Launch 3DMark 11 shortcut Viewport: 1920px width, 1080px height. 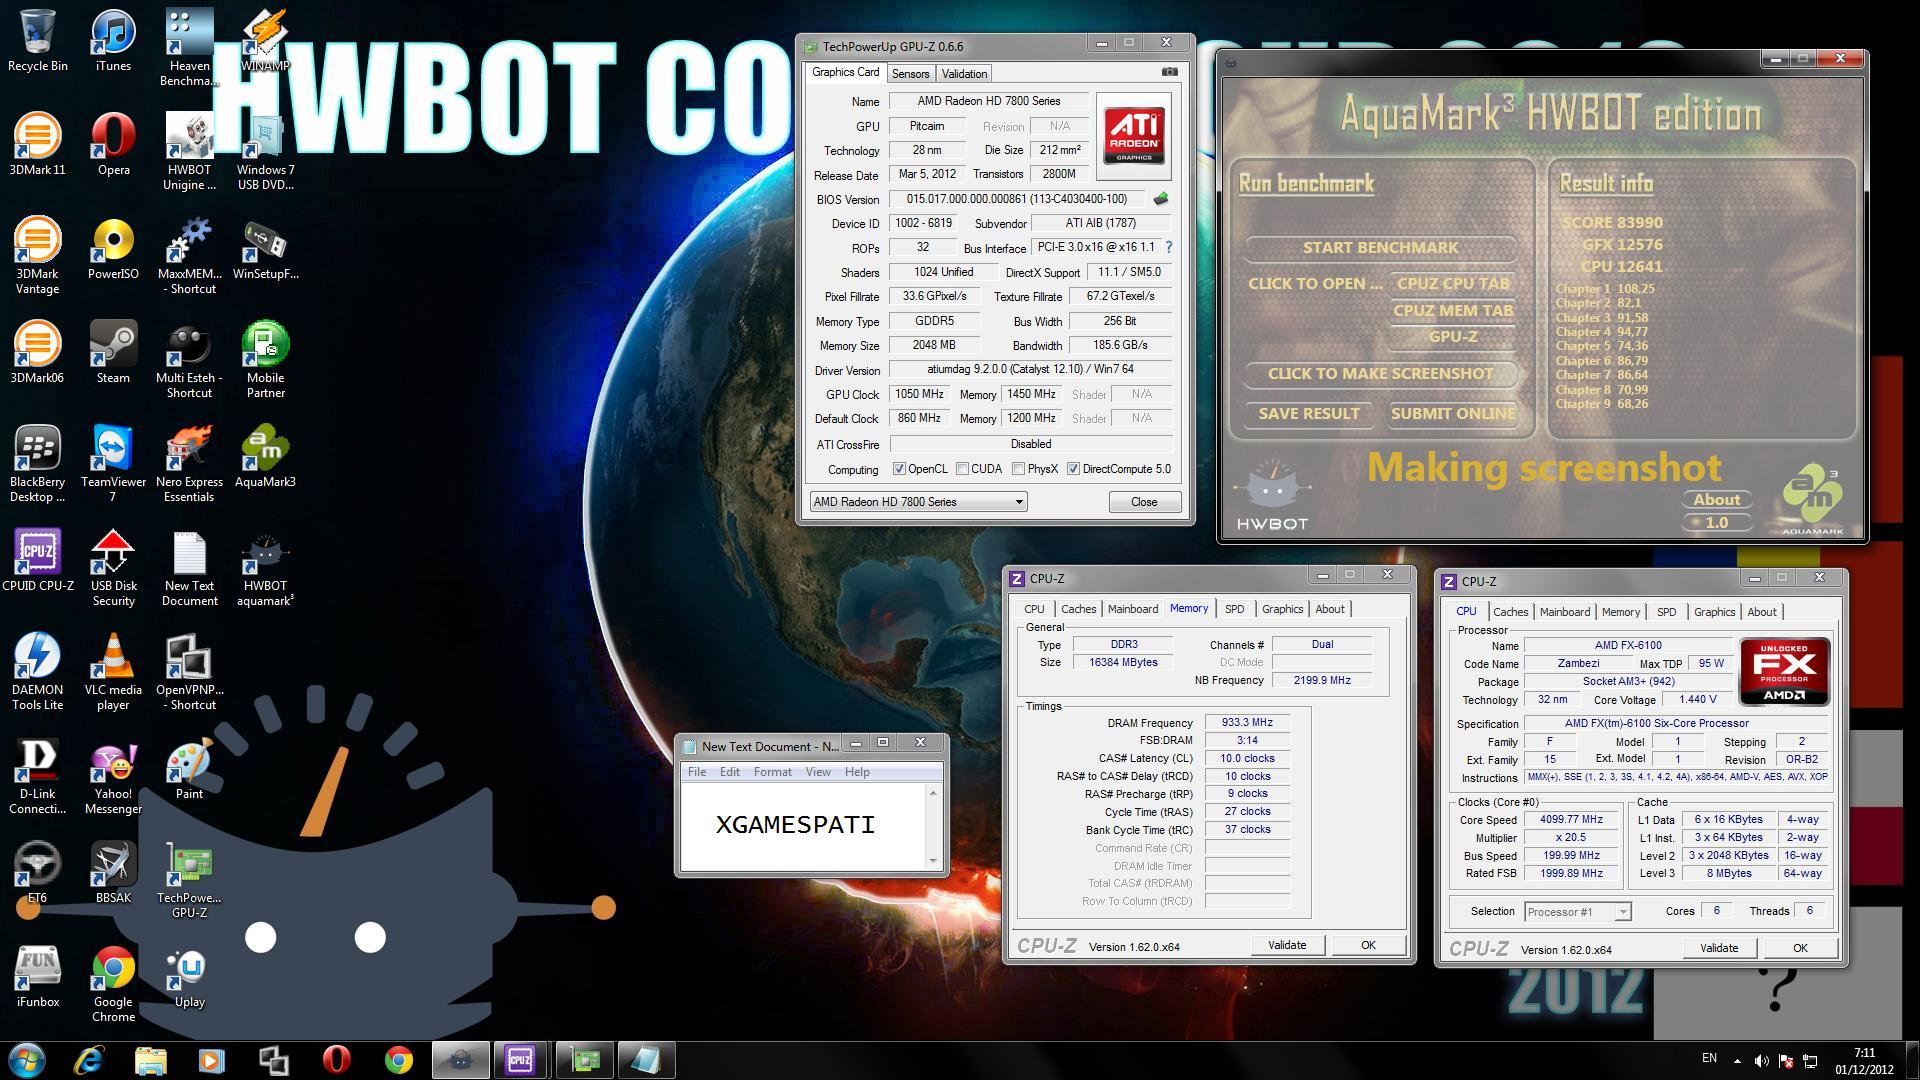point(38,145)
